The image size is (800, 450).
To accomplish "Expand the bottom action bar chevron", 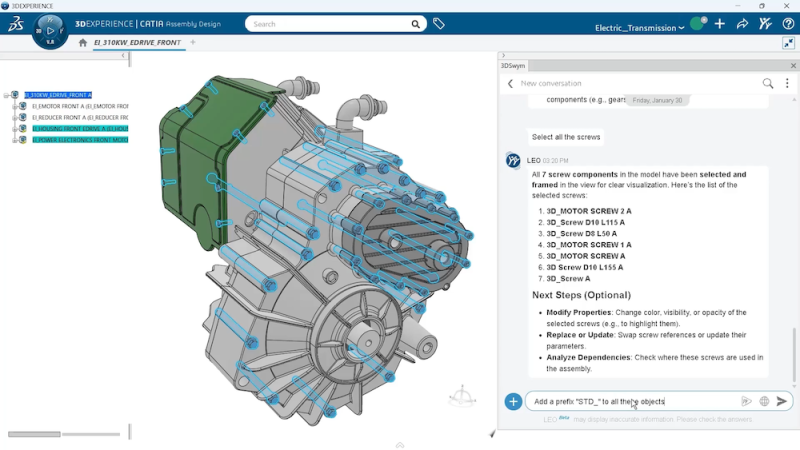I will [x=400, y=445].
